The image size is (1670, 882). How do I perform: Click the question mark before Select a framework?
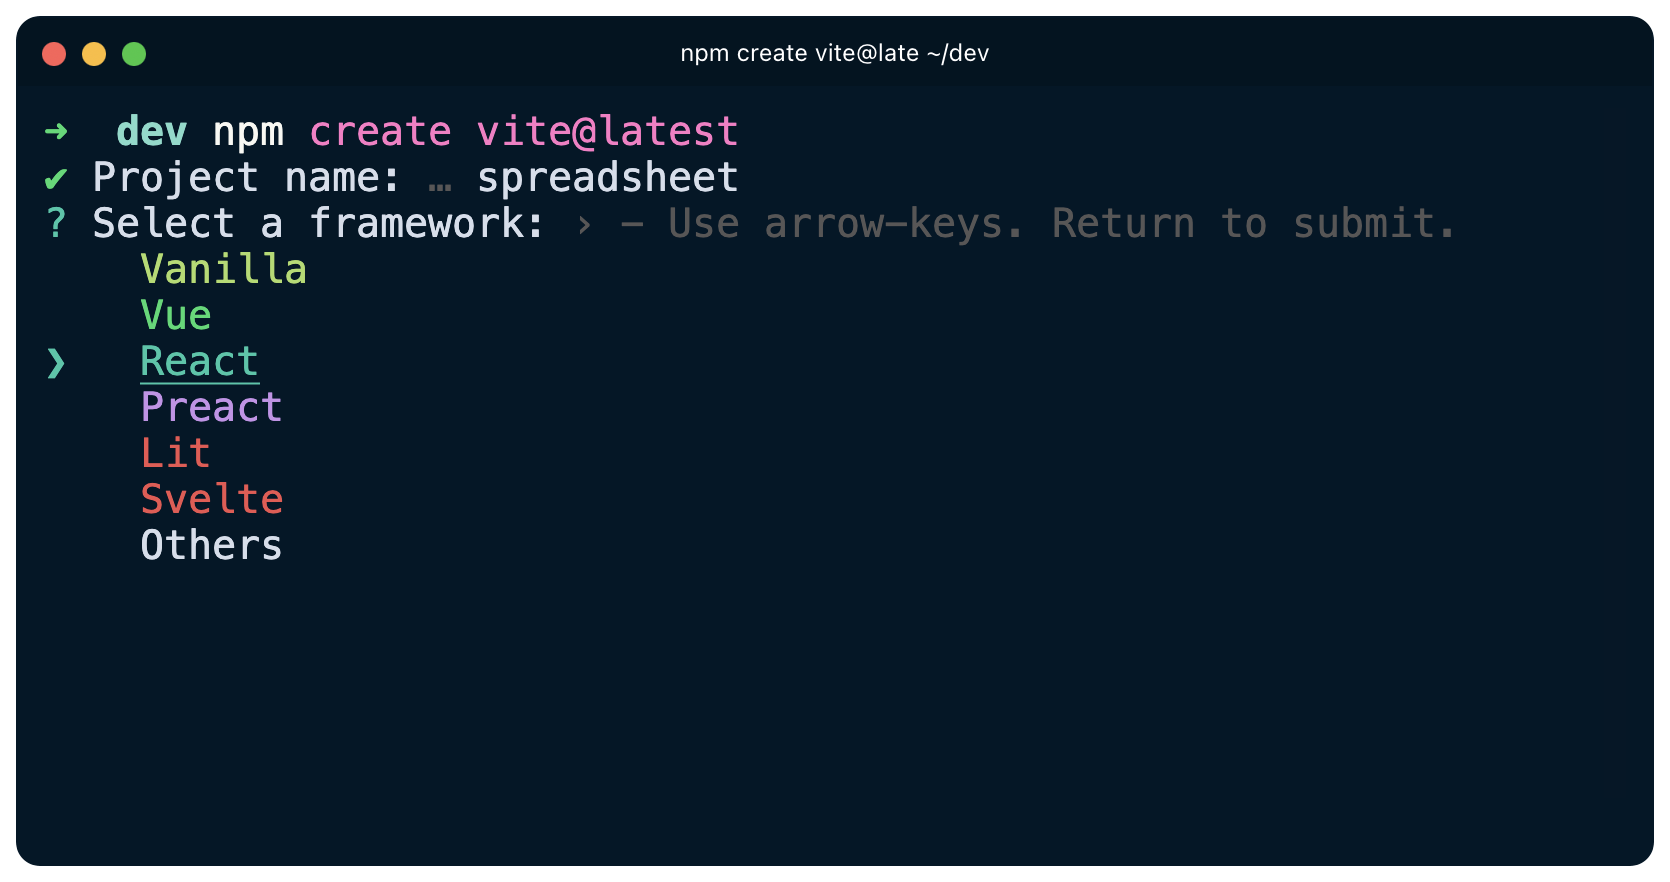[56, 223]
